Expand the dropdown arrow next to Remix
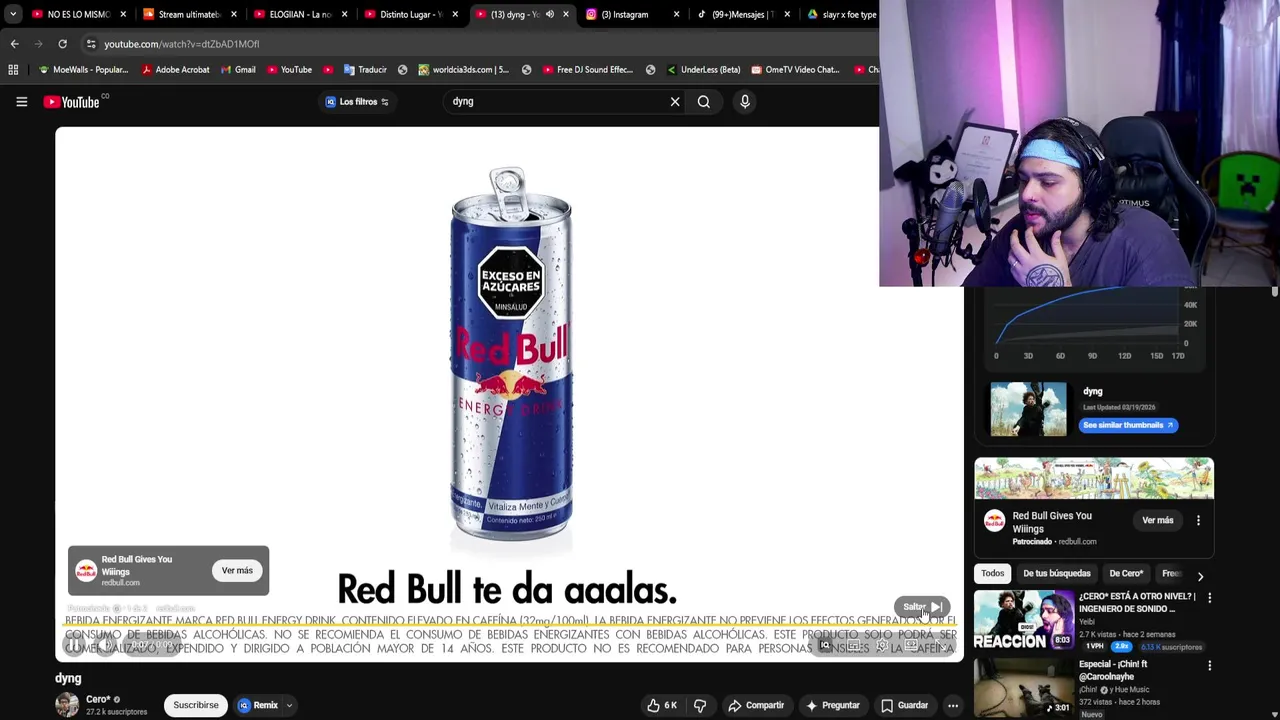The height and width of the screenshot is (720, 1280). point(289,705)
